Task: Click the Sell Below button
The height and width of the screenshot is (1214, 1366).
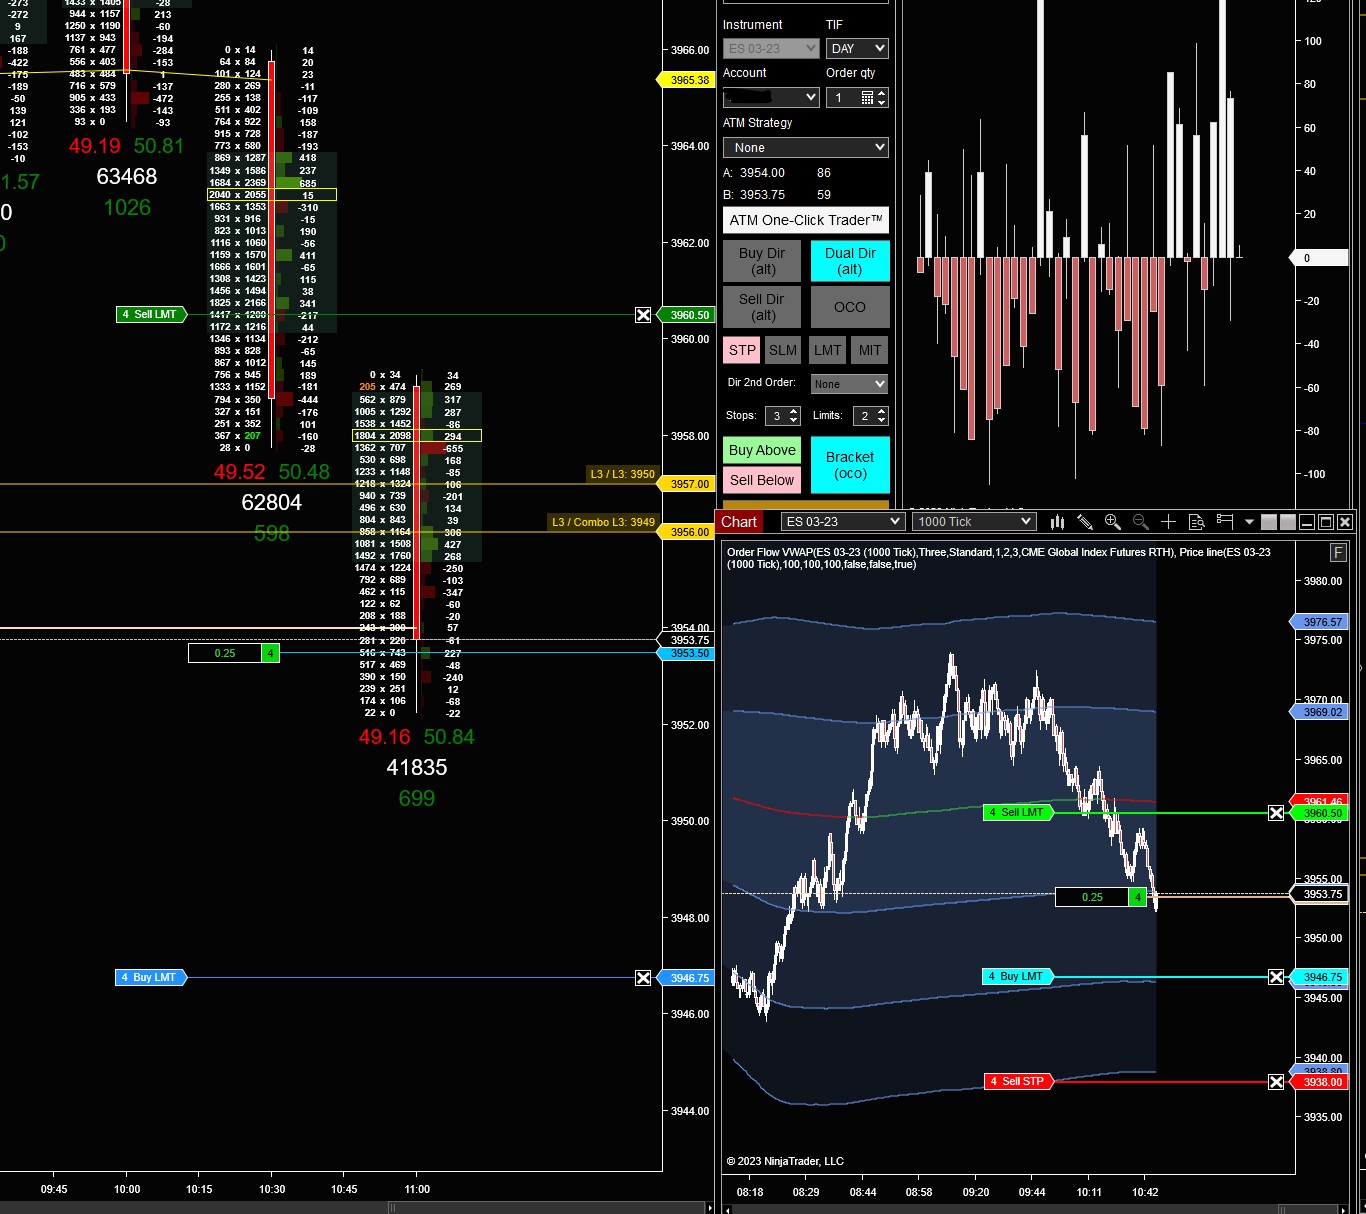Action: 762,480
